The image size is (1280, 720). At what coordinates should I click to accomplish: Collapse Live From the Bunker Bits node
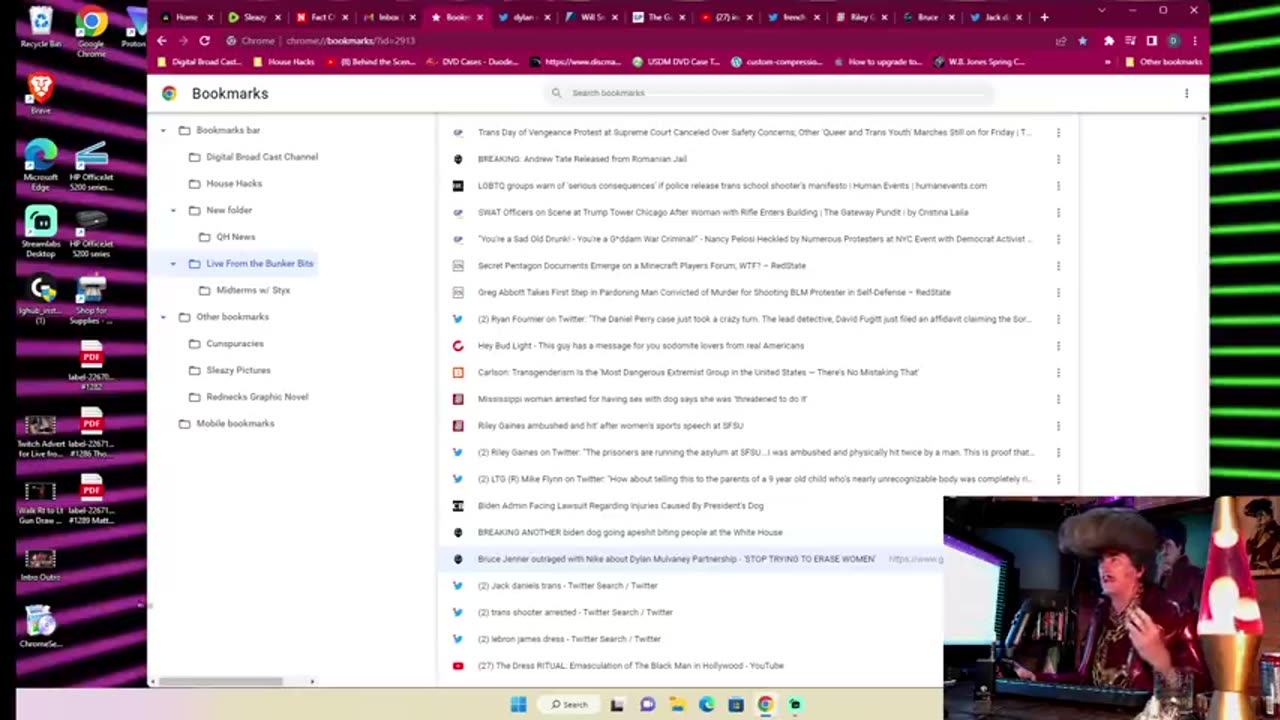(173, 264)
